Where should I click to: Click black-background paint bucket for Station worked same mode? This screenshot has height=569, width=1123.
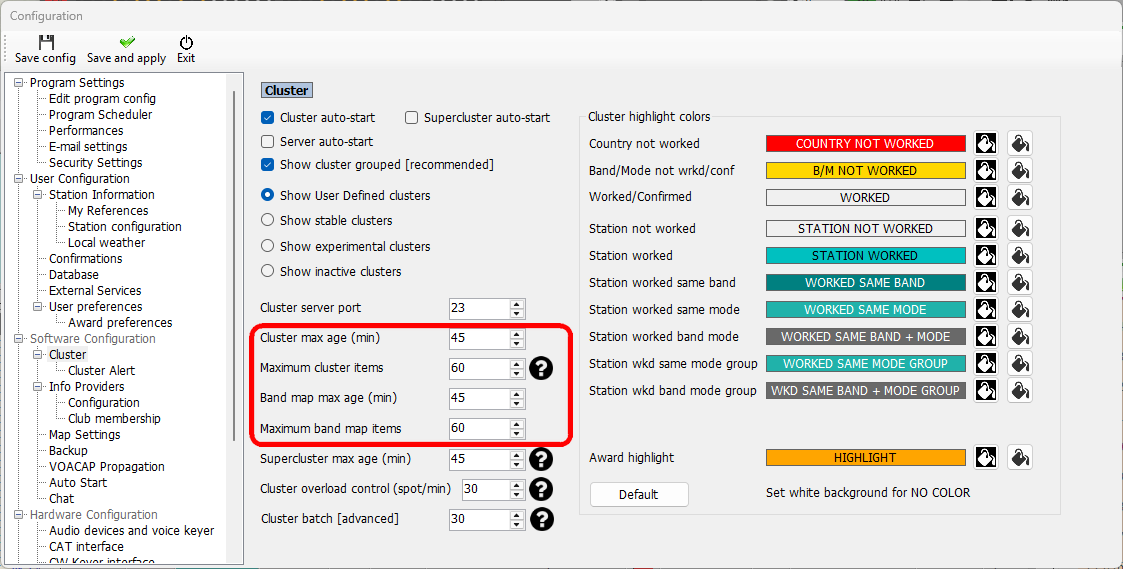point(986,310)
